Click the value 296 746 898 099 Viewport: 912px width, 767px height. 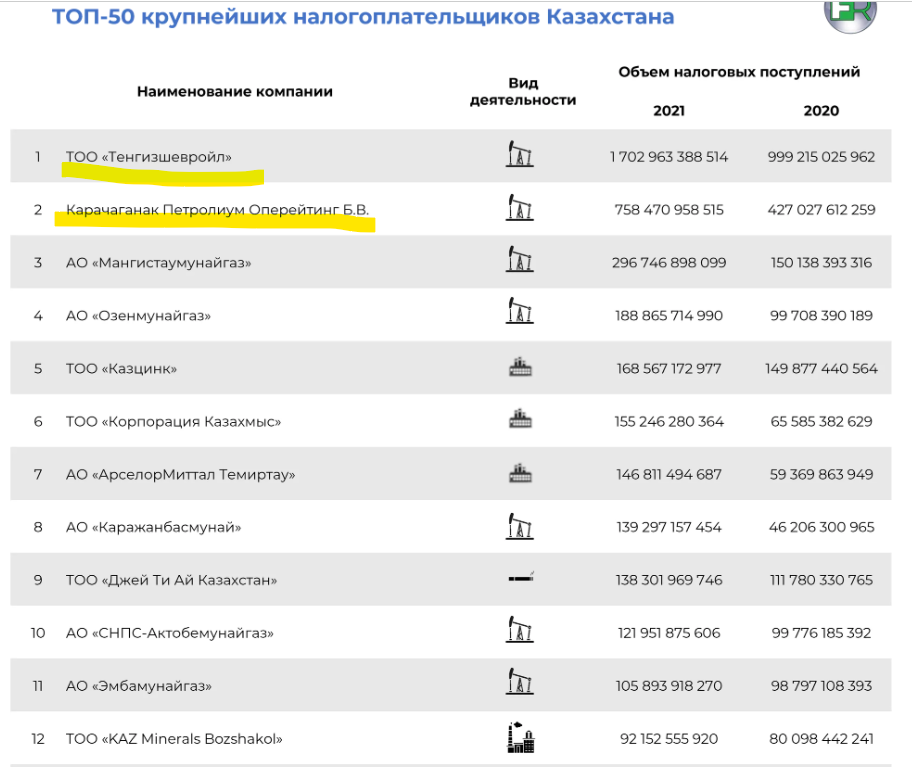point(669,263)
